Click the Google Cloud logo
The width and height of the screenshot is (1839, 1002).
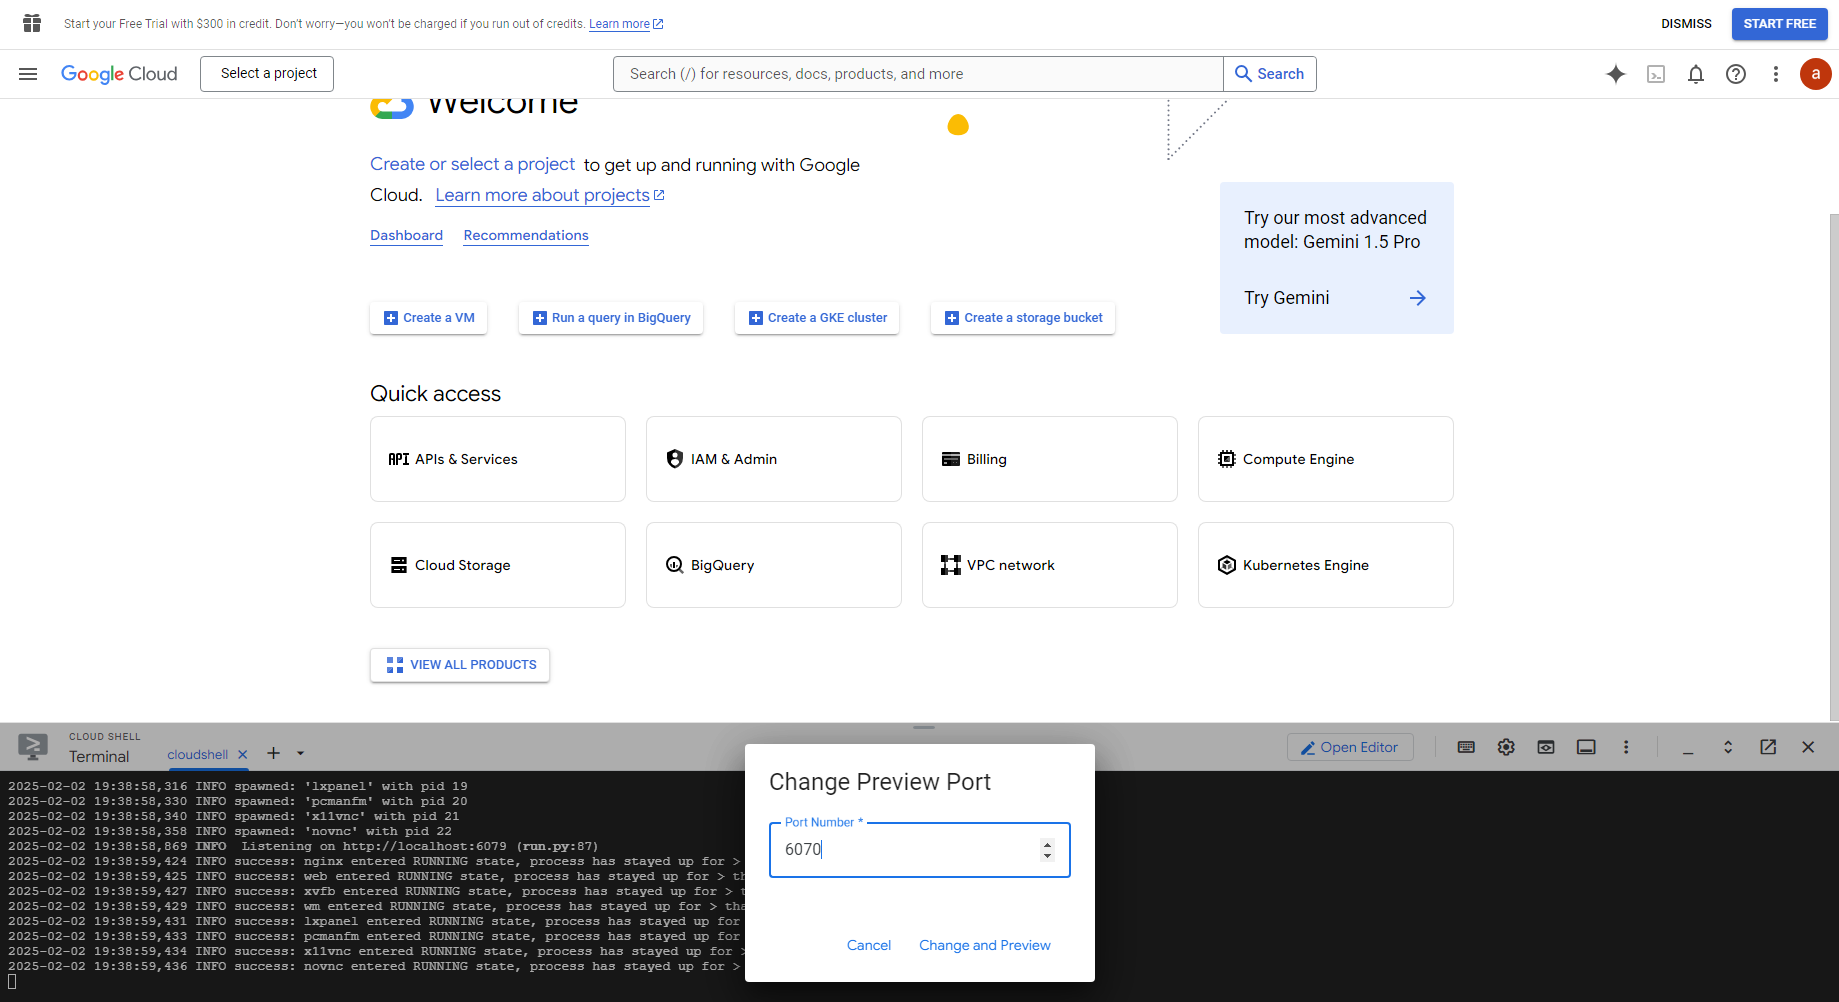[x=119, y=74]
